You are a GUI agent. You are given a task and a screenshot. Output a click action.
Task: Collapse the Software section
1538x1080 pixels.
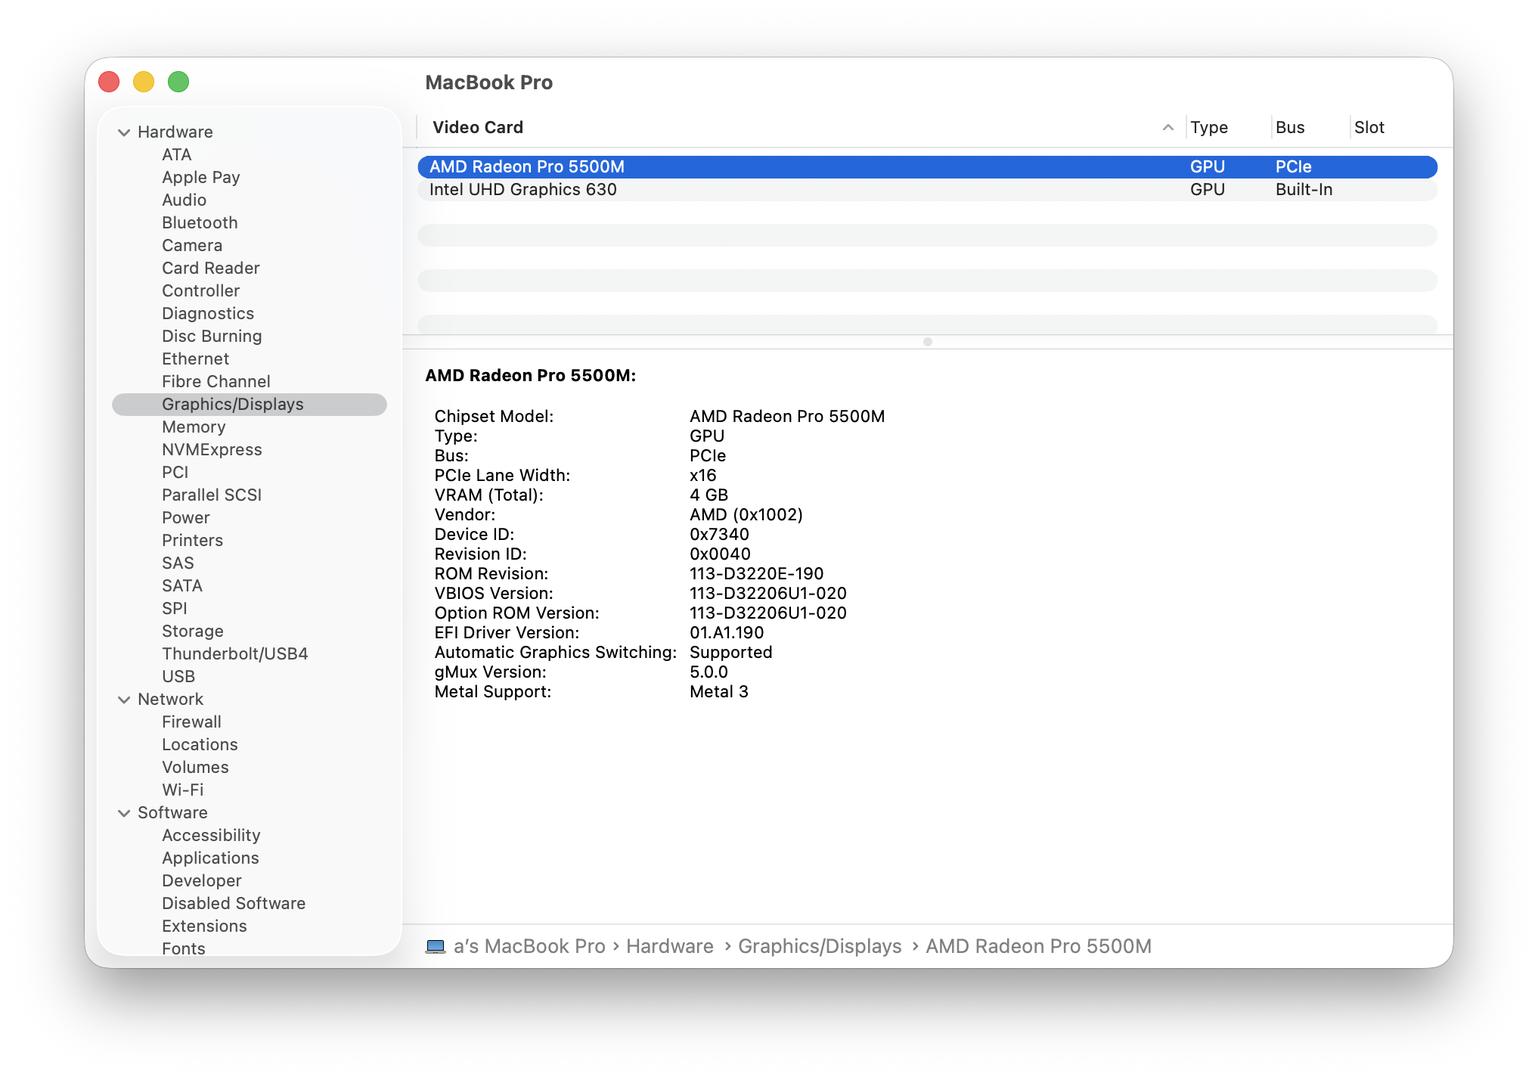(124, 813)
